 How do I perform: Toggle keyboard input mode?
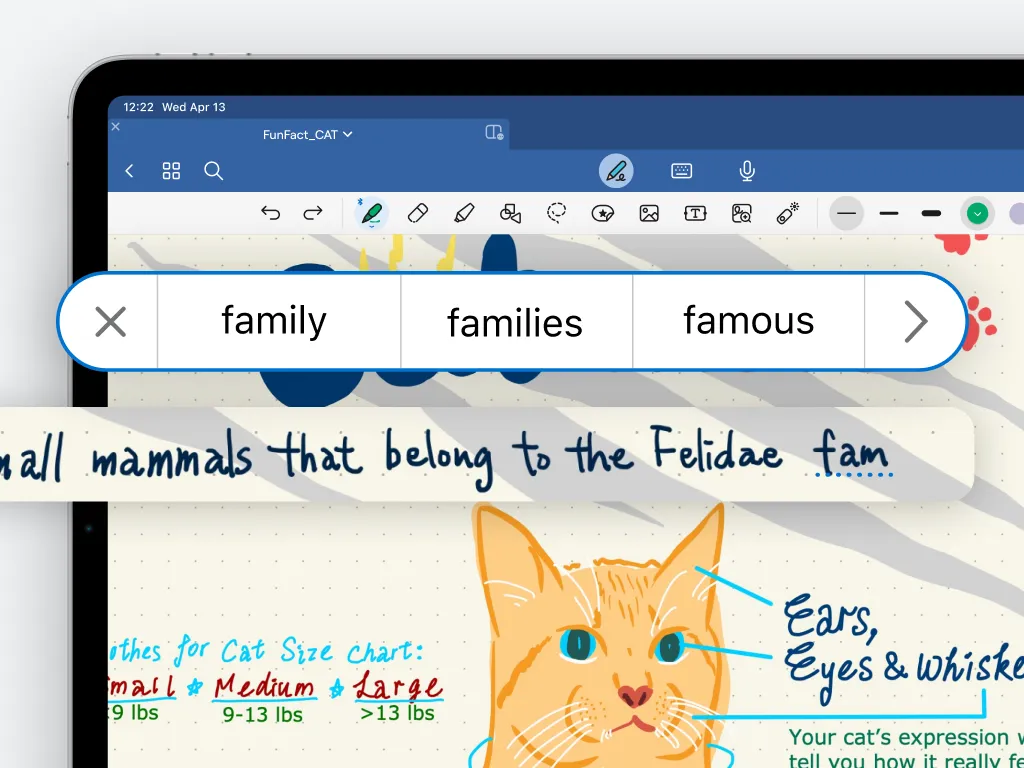681,170
